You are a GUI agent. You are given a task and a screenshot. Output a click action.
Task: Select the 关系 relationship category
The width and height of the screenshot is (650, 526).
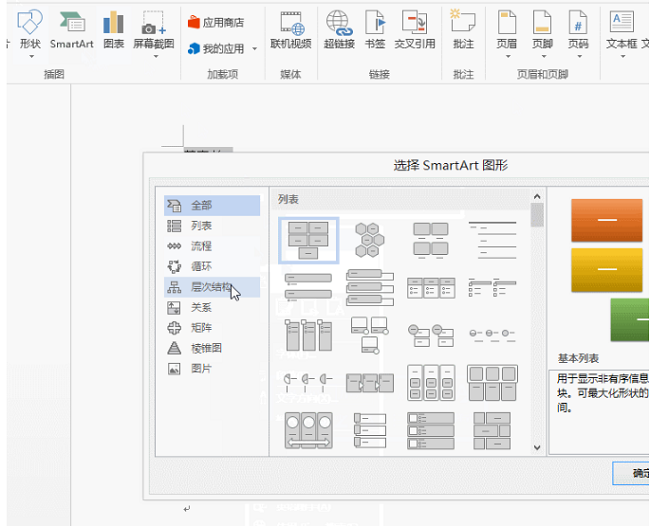click(212, 307)
